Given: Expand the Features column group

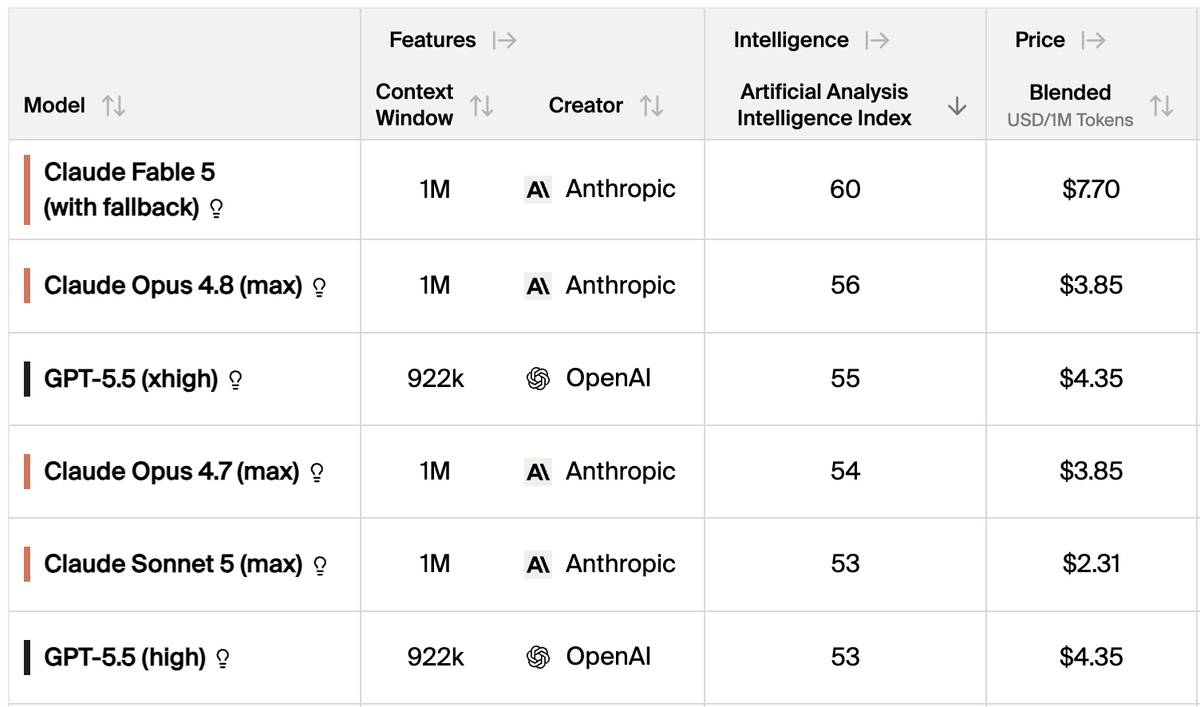Looking at the screenshot, I should [x=505, y=40].
